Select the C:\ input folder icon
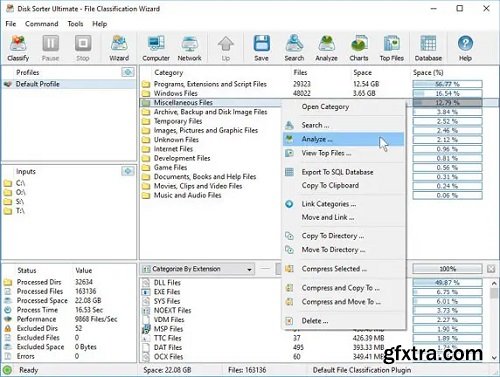This screenshot has height=377, width=500. click(8, 183)
